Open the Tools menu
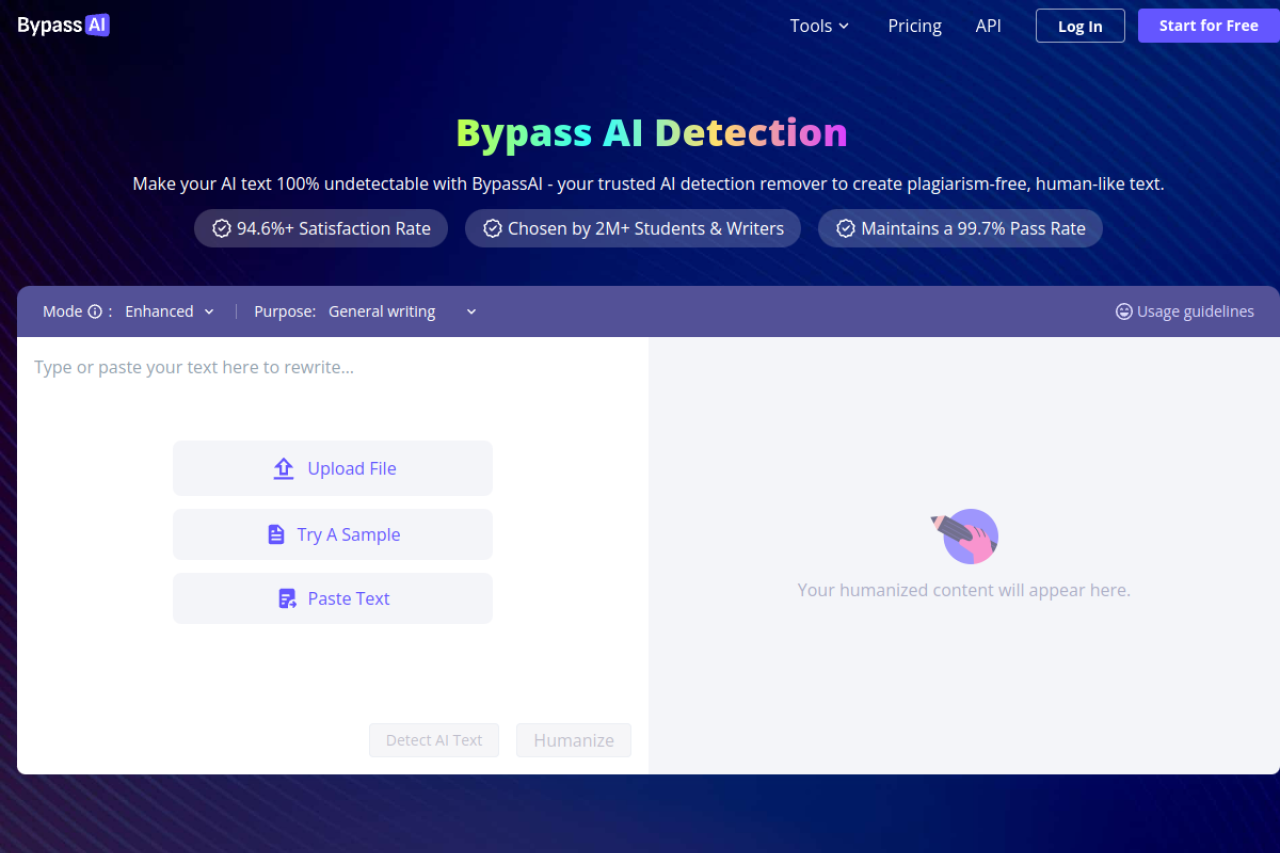This screenshot has height=853, width=1280. pyautogui.click(x=819, y=26)
